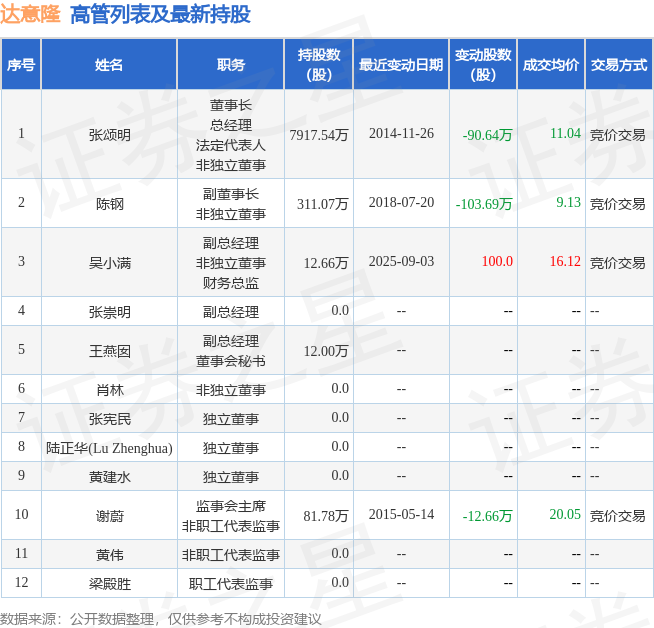
Task: Click the shareholding 12.66万 in row 3
Action: click(326, 263)
